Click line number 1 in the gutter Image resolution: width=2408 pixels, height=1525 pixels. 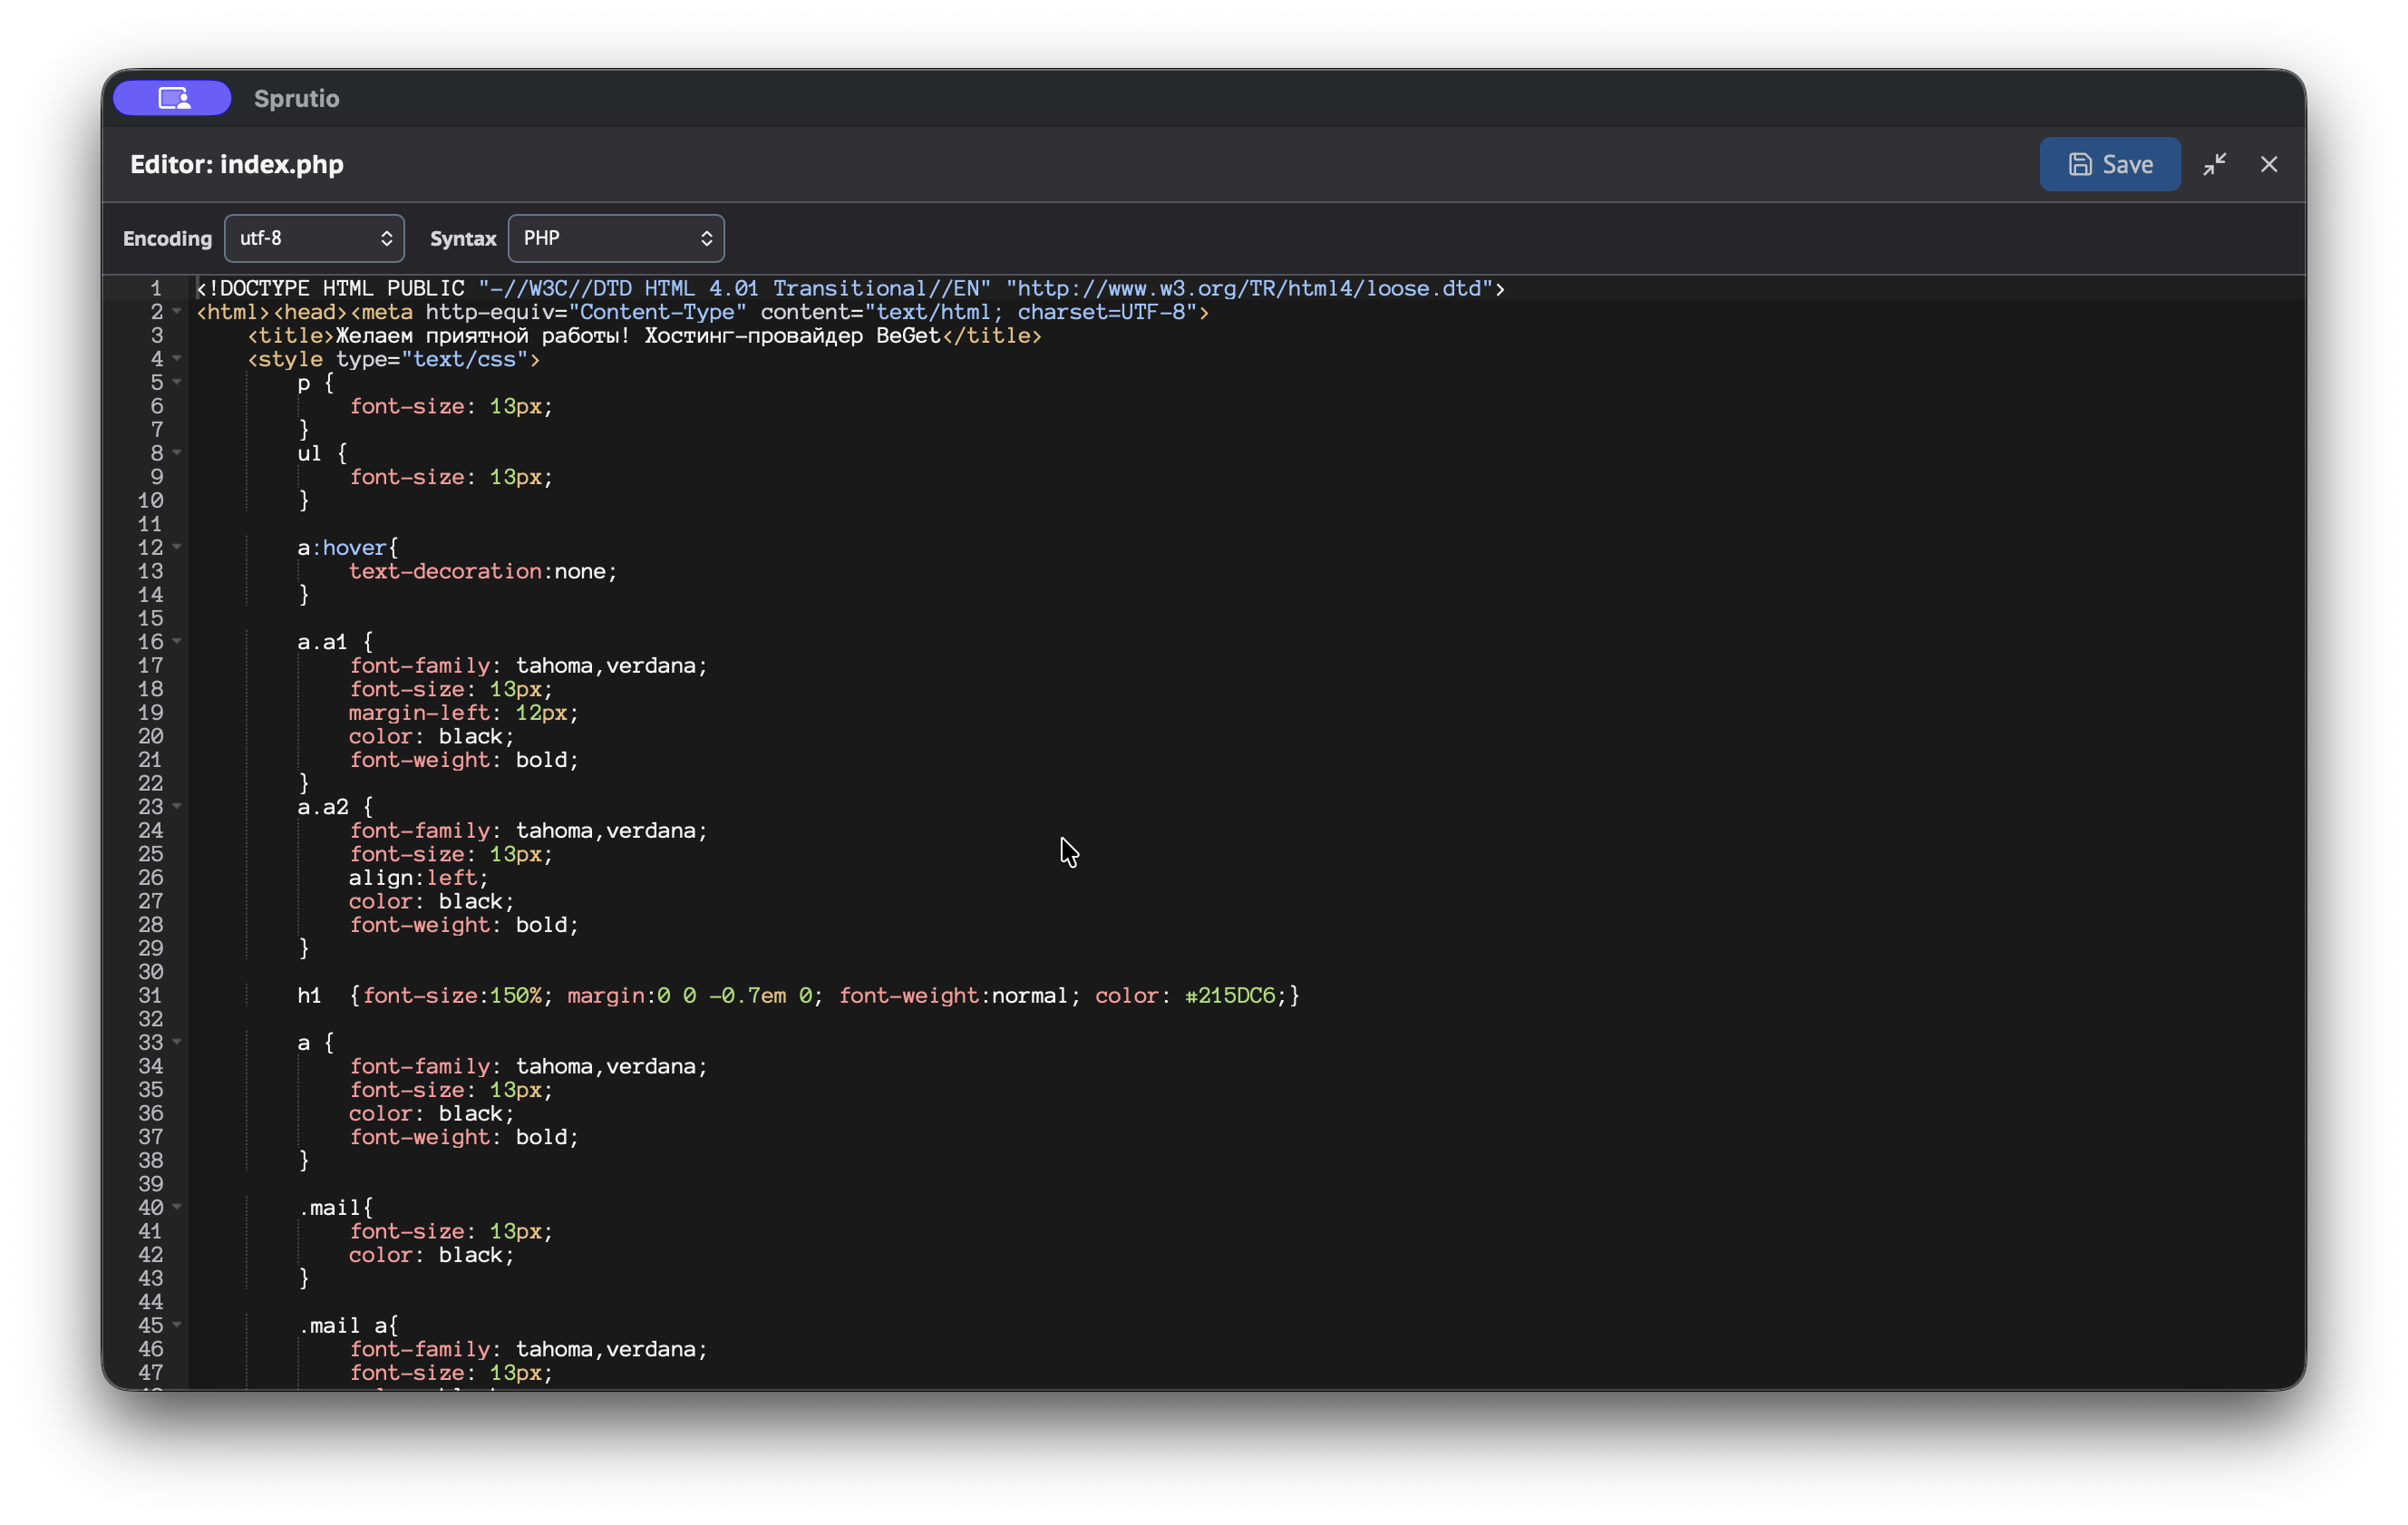click(x=155, y=288)
